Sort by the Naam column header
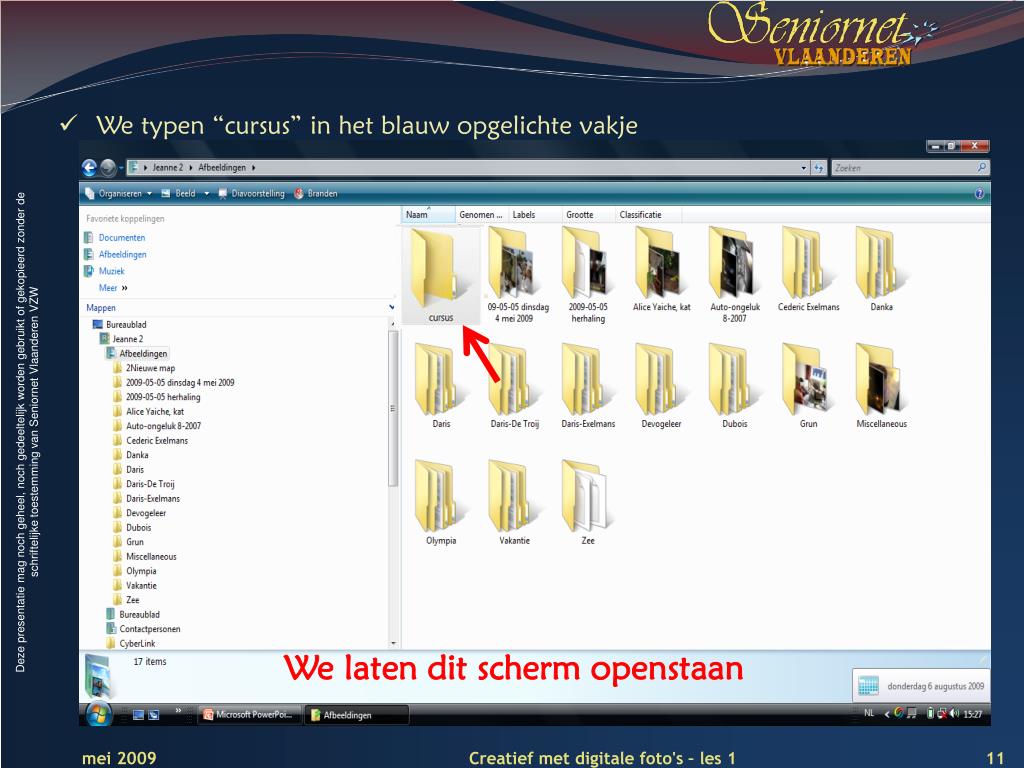 pyautogui.click(x=428, y=215)
